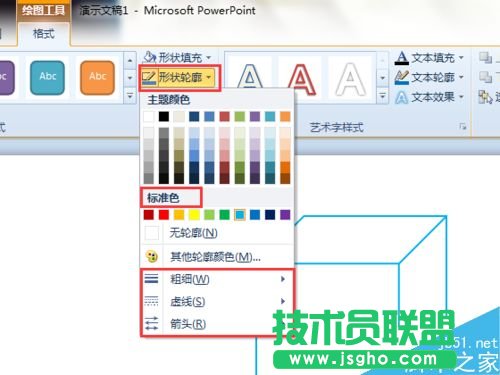500x375 pixels.
Task: Click the arrange send backward icon
Action: (x=485, y=77)
